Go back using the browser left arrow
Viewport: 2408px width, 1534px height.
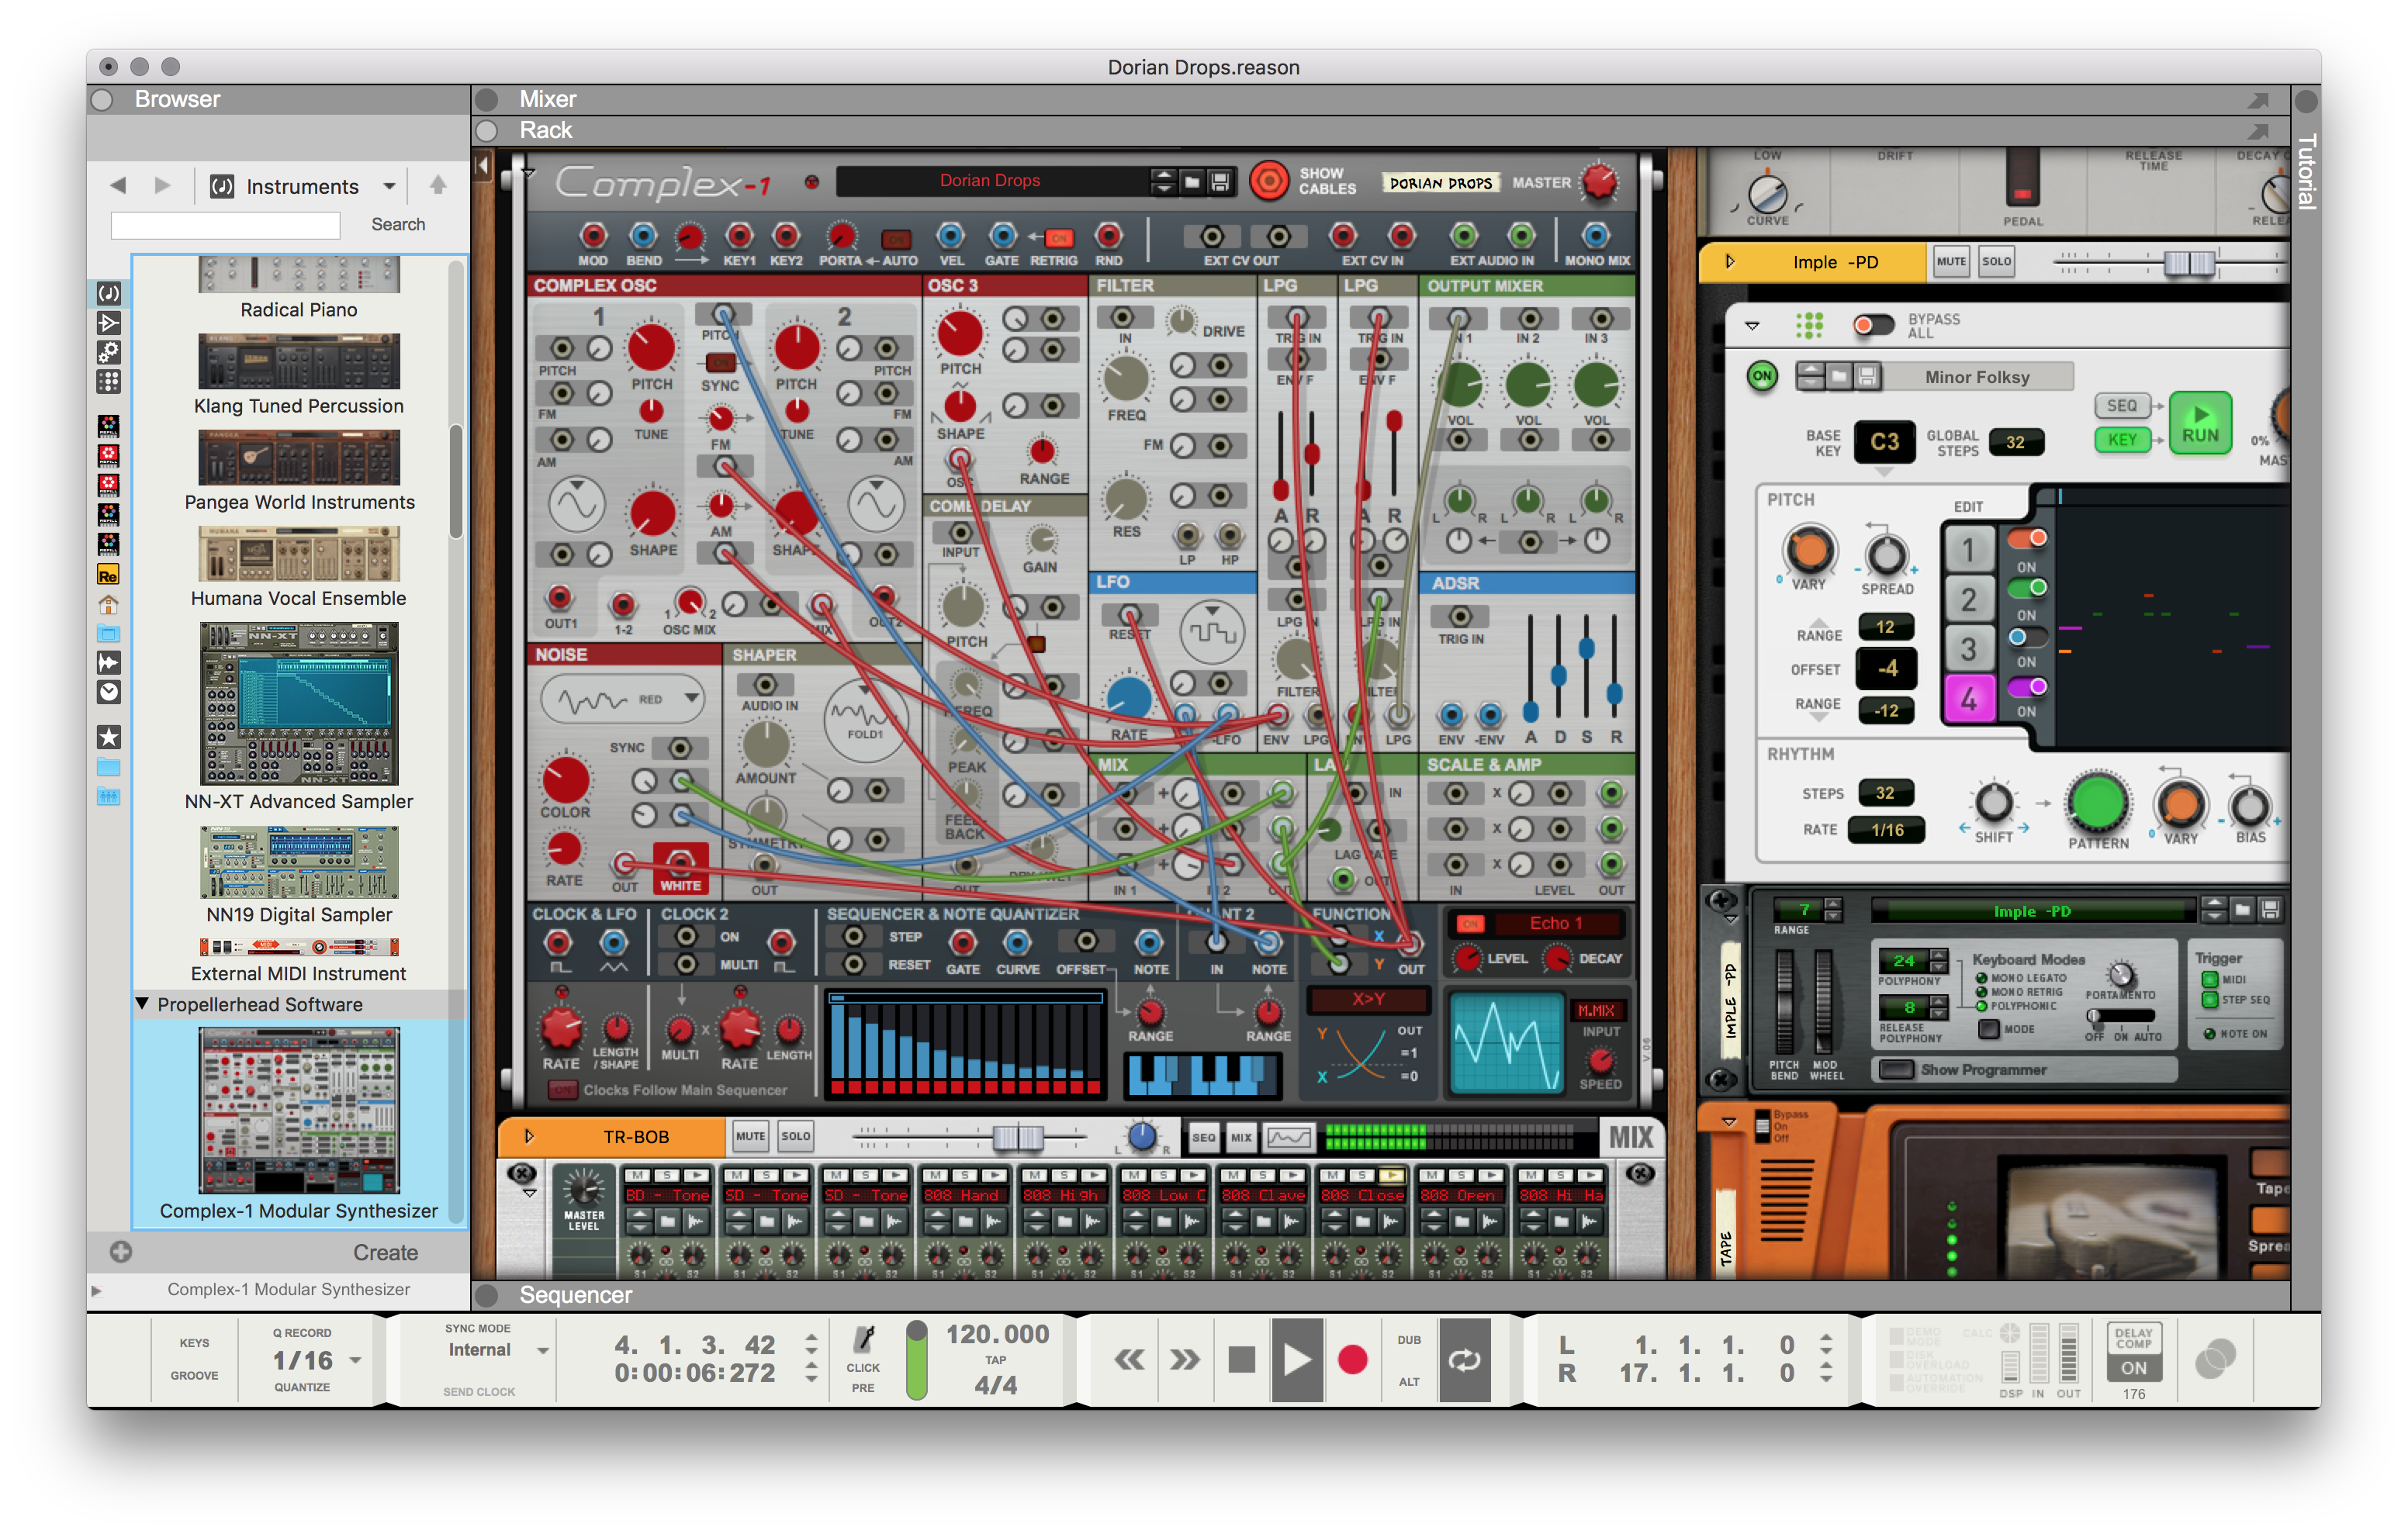(118, 186)
